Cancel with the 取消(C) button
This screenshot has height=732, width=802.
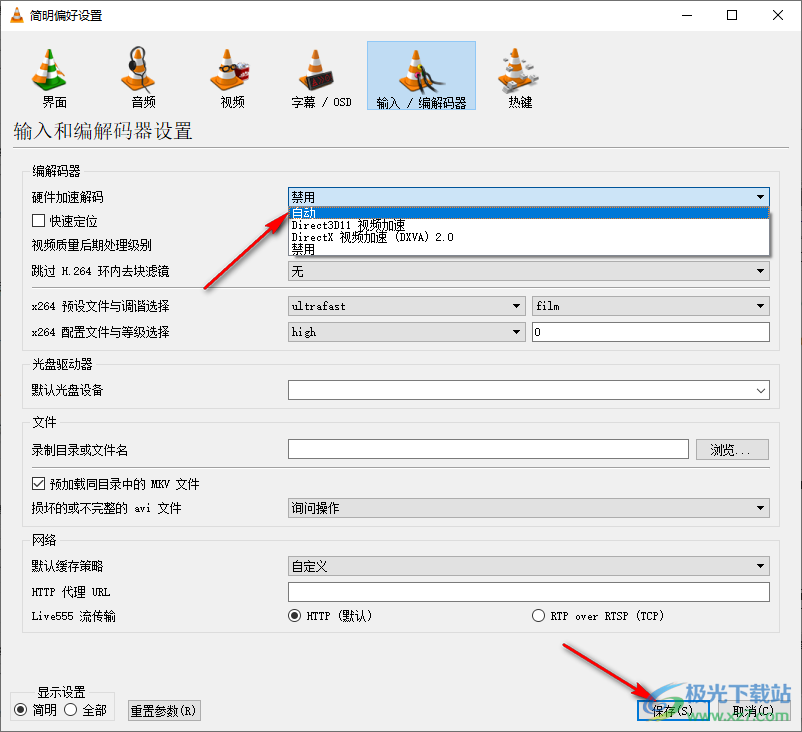[754, 711]
